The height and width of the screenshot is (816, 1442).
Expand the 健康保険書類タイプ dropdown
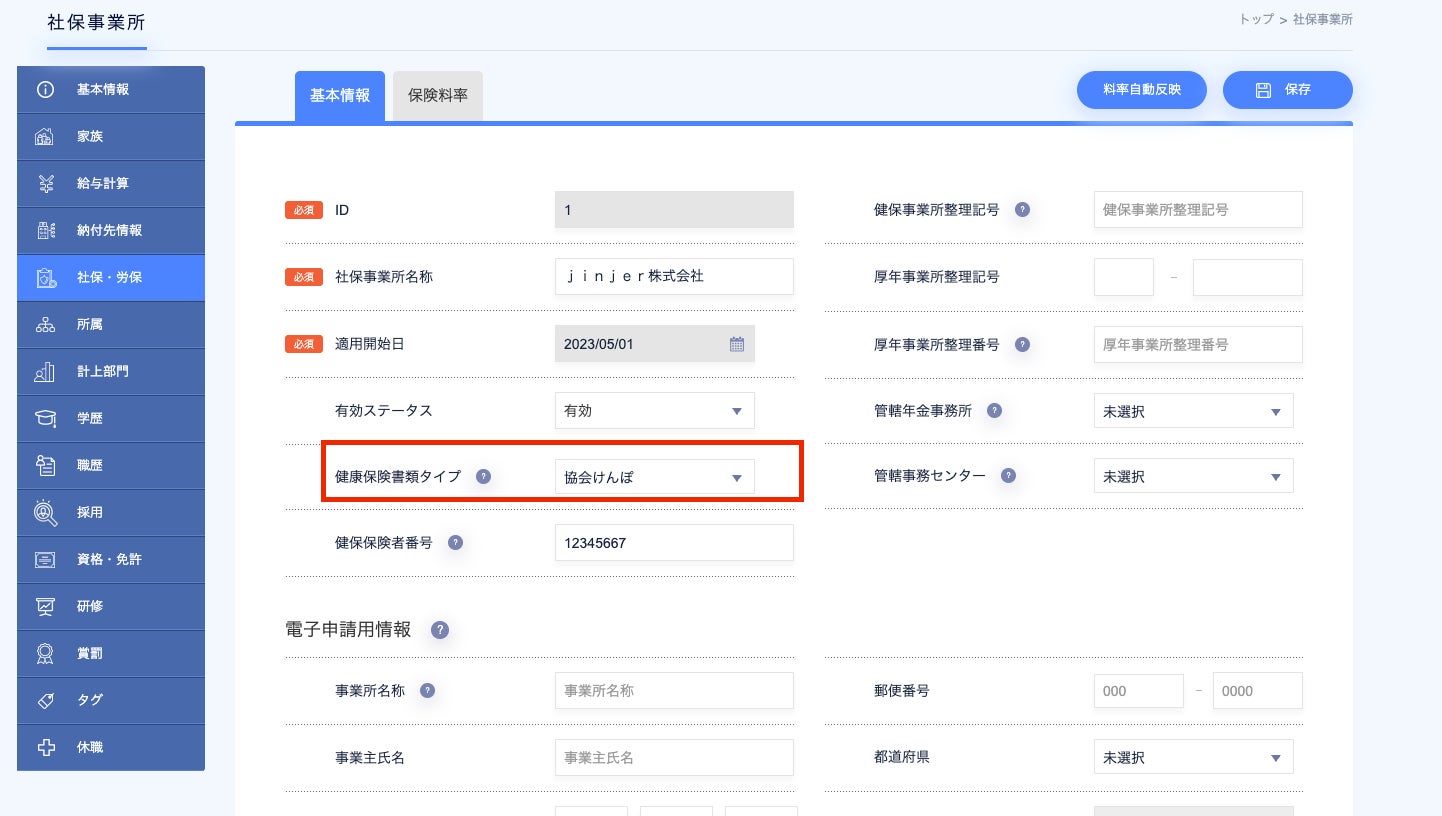654,477
